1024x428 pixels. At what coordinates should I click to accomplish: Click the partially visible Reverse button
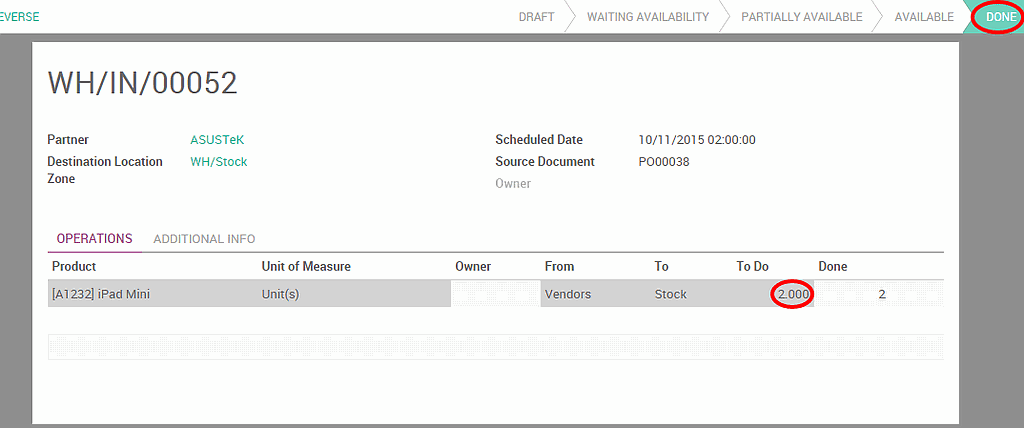pos(18,17)
